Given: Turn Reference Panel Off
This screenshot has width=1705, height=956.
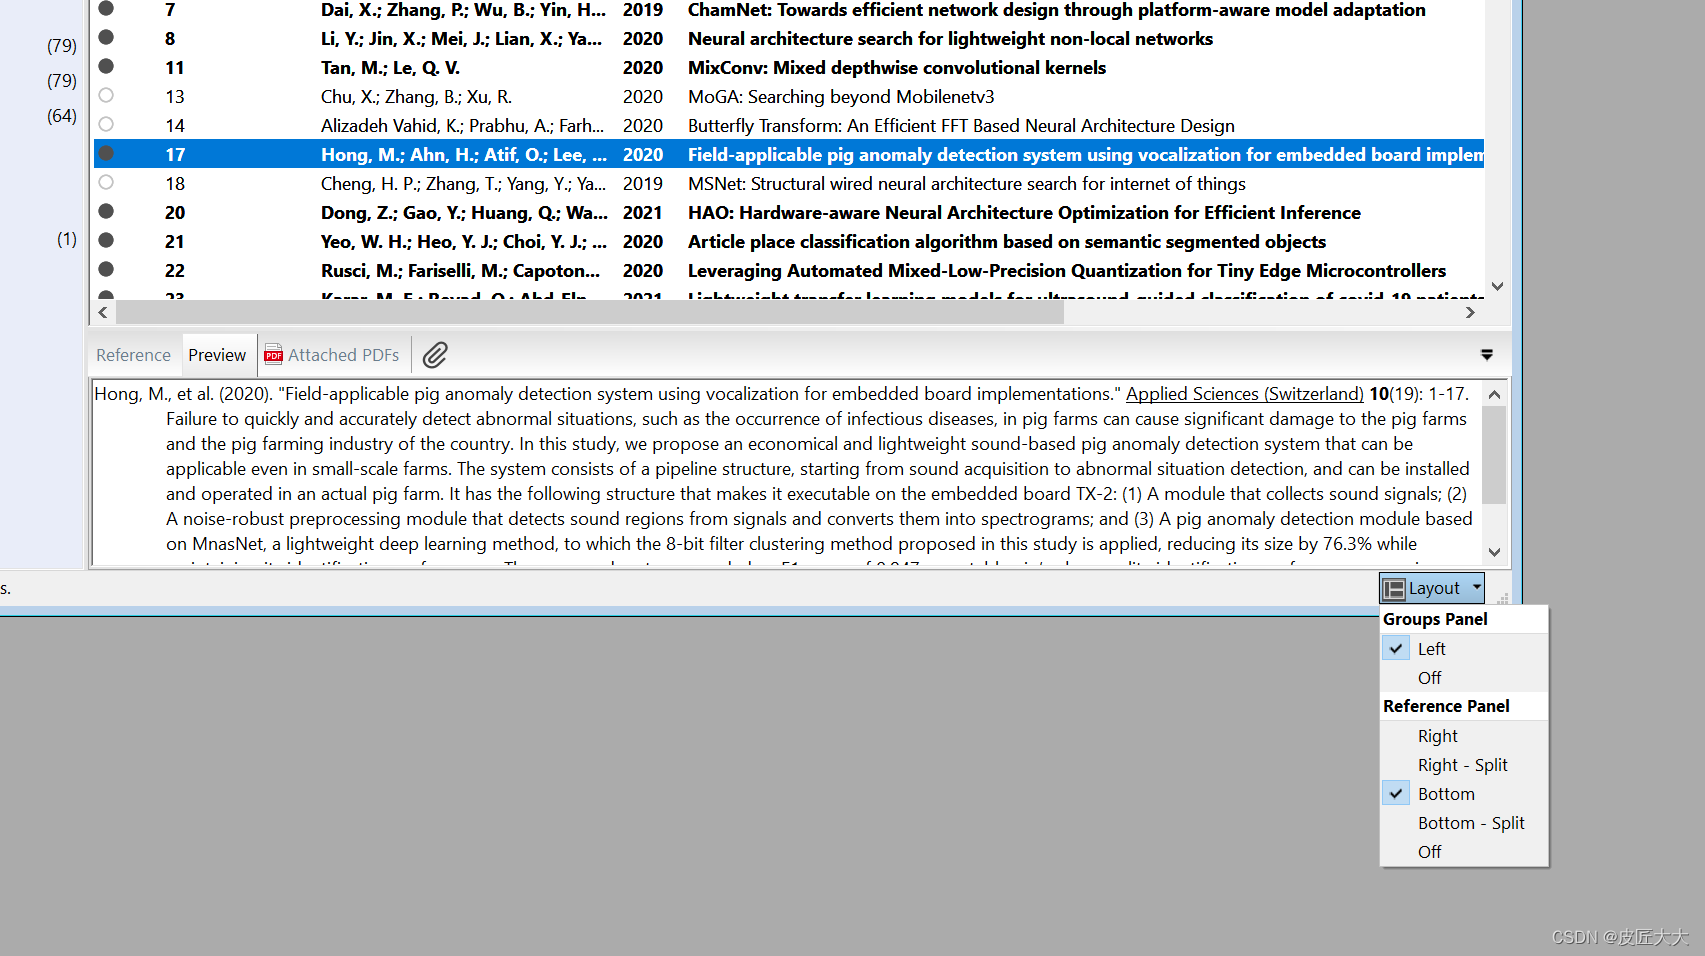Looking at the screenshot, I should click(1464, 852).
